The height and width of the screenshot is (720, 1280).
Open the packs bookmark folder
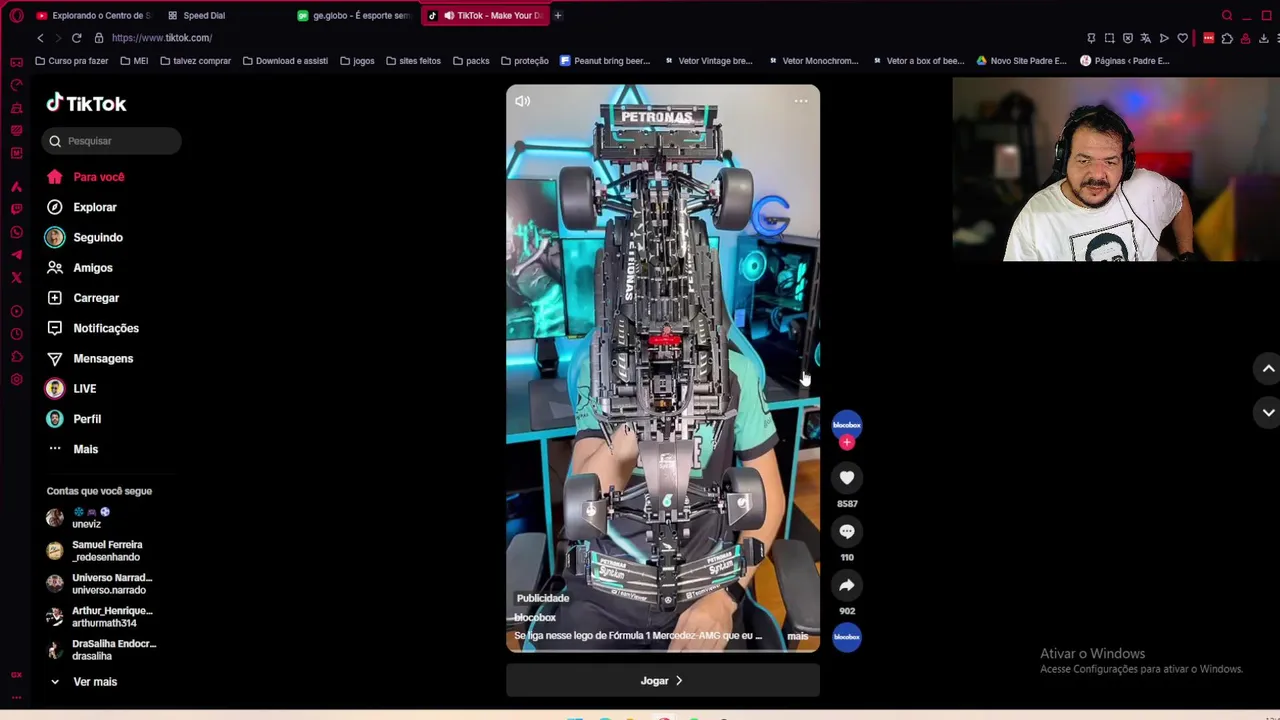coord(471,61)
